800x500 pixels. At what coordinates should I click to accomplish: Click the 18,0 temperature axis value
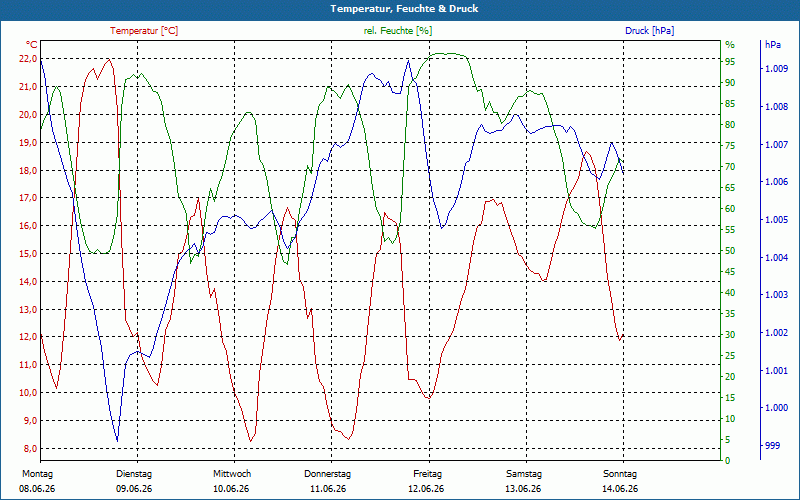click(x=28, y=170)
